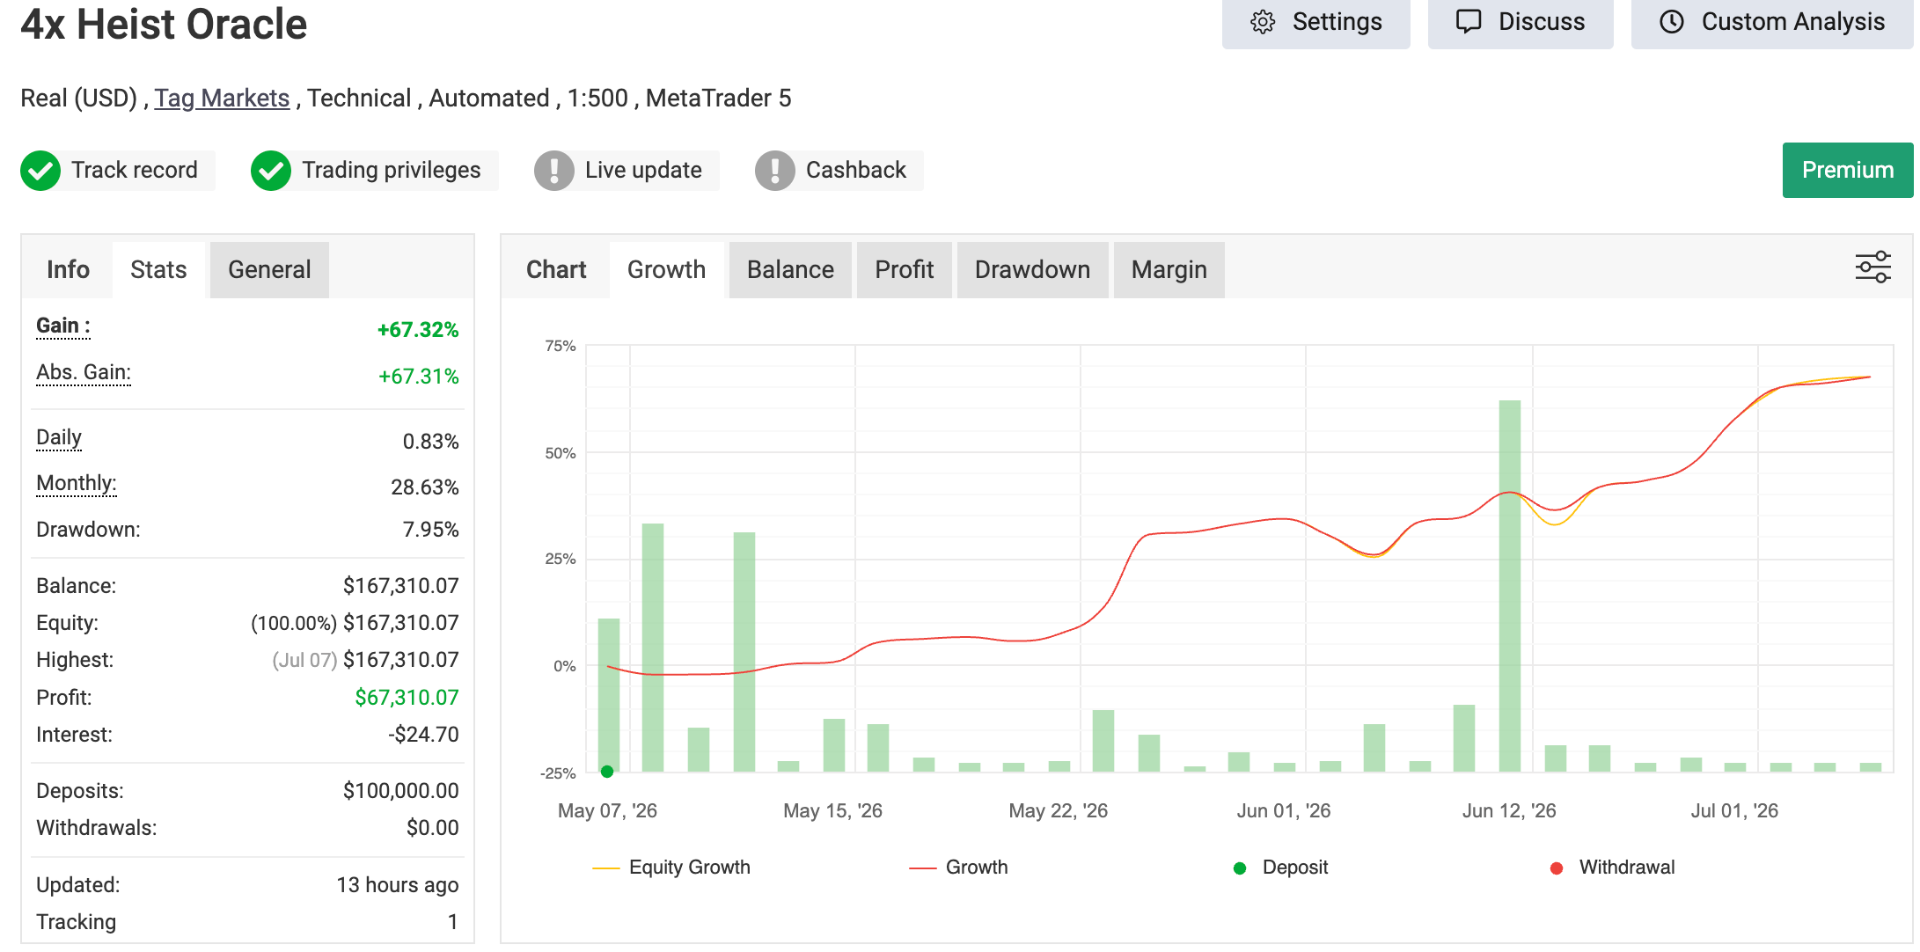This screenshot has width=1920, height=952.
Task: Switch to the General tab
Action: (x=269, y=270)
